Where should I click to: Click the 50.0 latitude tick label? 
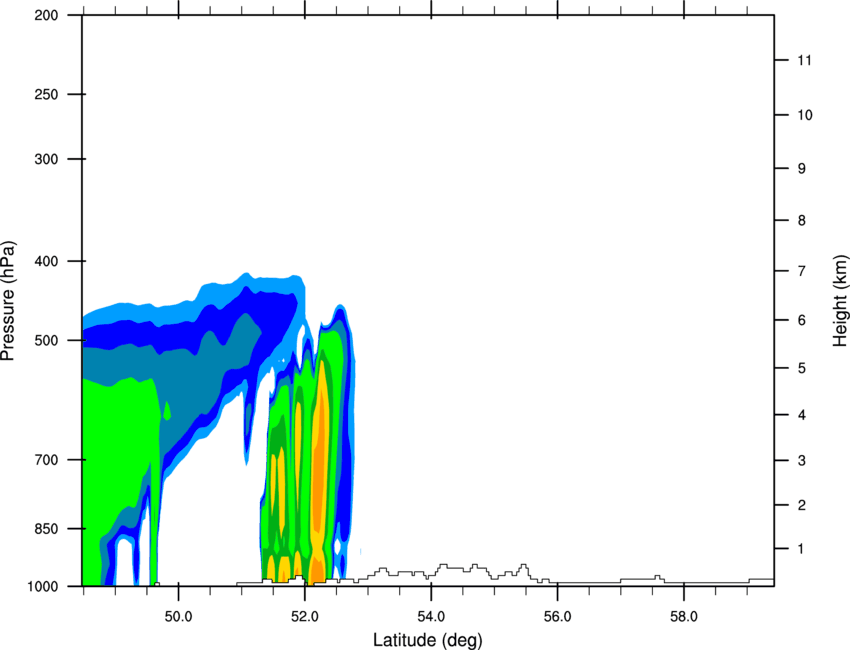[178, 617]
